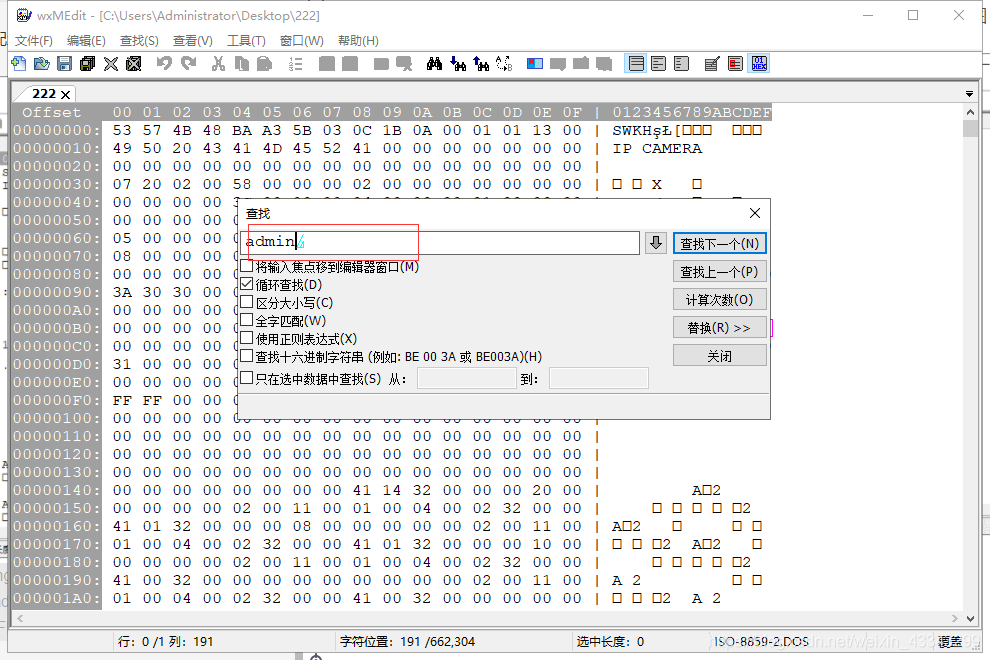990x660 pixels.
Task: Click the Replace toolbar icon
Action: pos(504,64)
